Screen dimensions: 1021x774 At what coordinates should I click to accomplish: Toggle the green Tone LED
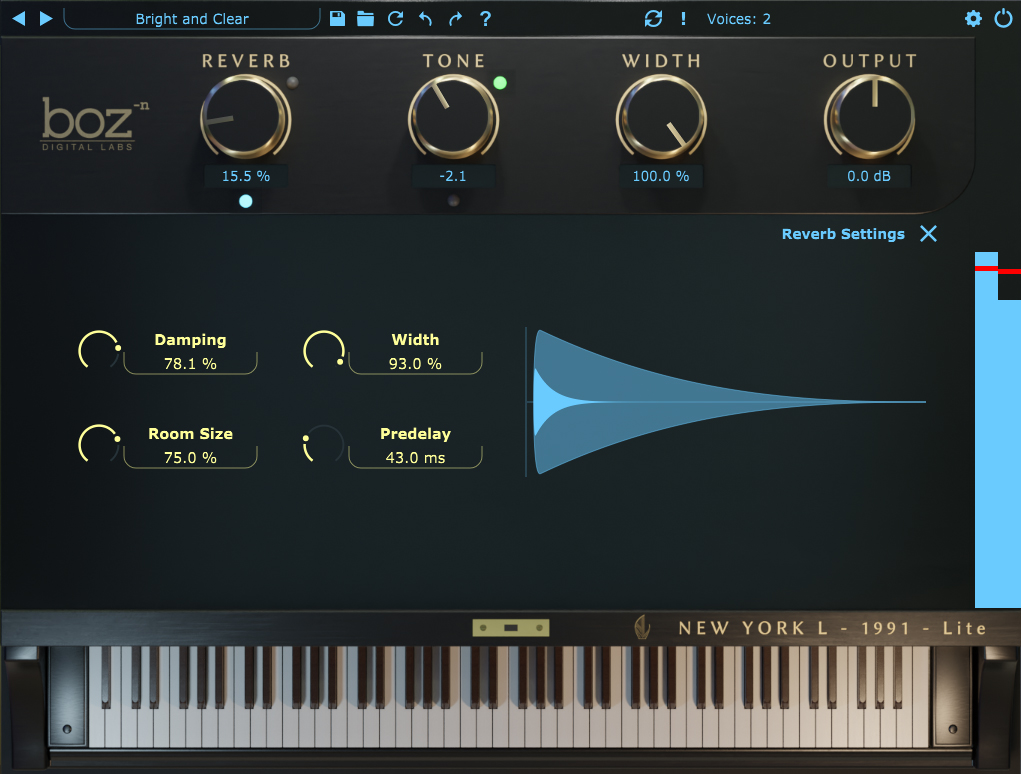coord(500,83)
